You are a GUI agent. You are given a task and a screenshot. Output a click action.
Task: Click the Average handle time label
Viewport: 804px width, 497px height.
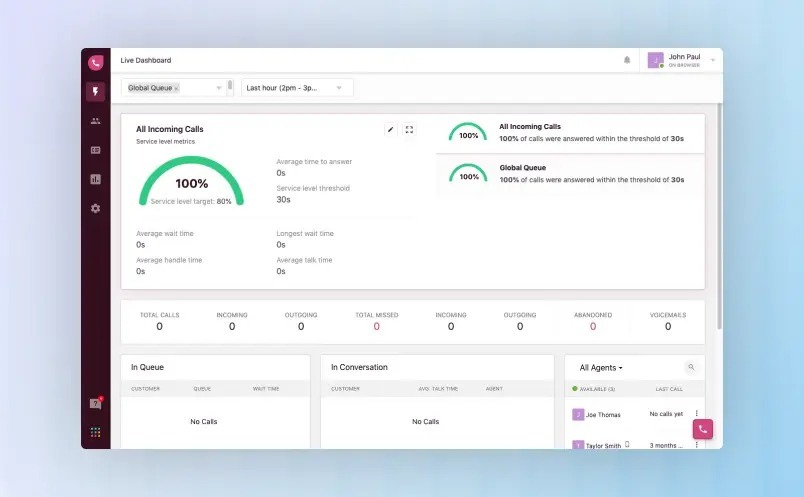pos(169,260)
